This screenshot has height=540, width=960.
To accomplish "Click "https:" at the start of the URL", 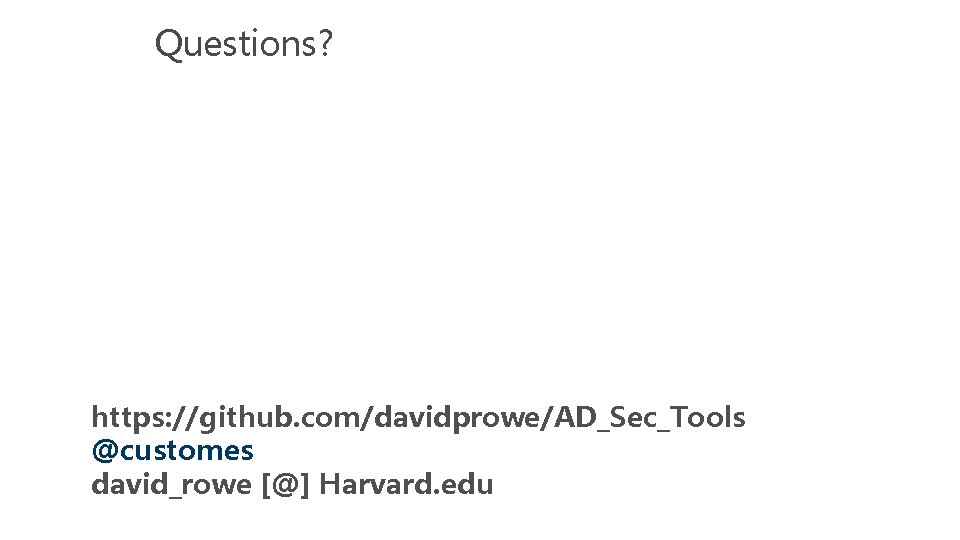I will (122, 417).
